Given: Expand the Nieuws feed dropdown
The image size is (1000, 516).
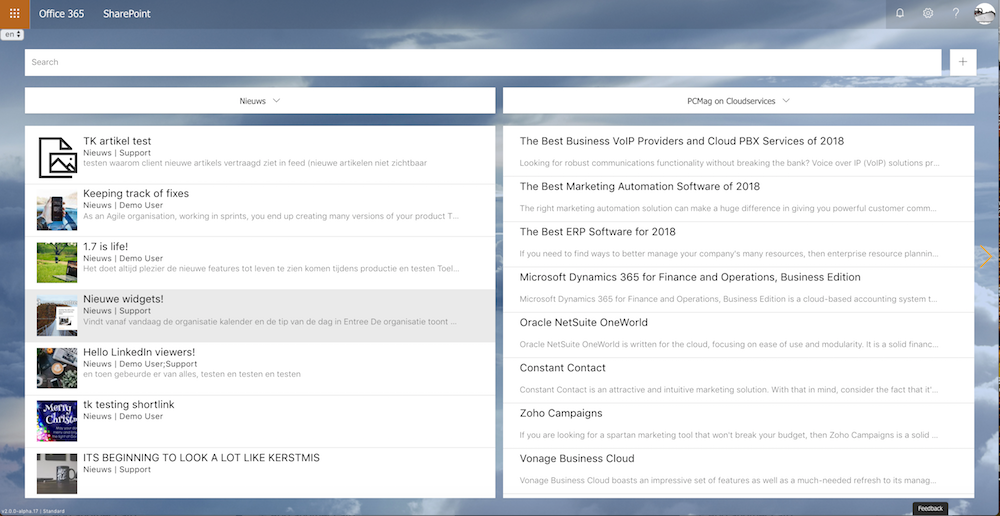Looking at the screenshot, I should (x=260, y=101).
